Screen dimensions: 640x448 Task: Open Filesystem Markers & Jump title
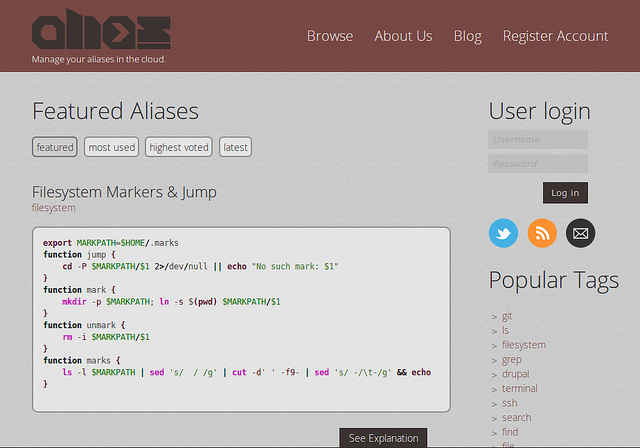pyautogui.click(x=124, y=192)
